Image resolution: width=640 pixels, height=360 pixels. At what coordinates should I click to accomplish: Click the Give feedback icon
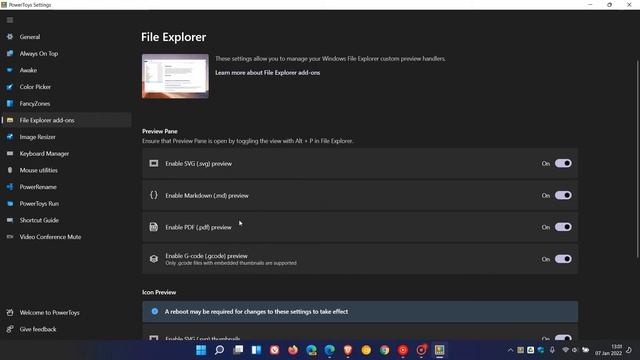(10, 329)
